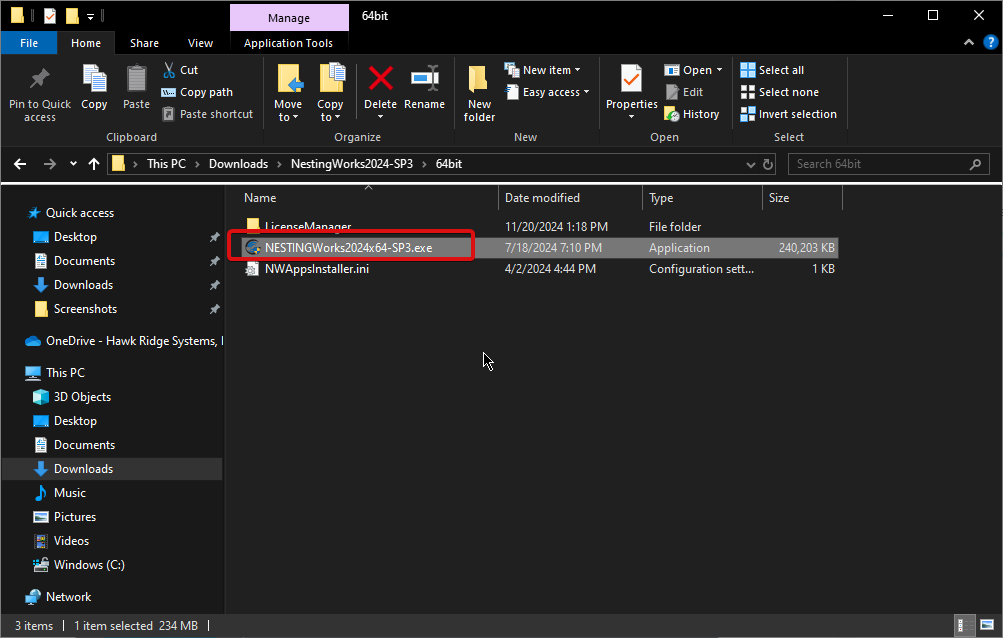The width and height of the screenshot is (1003, 638).
Task: Open the Open dropdown in ribbon
Action: point(693,70)
